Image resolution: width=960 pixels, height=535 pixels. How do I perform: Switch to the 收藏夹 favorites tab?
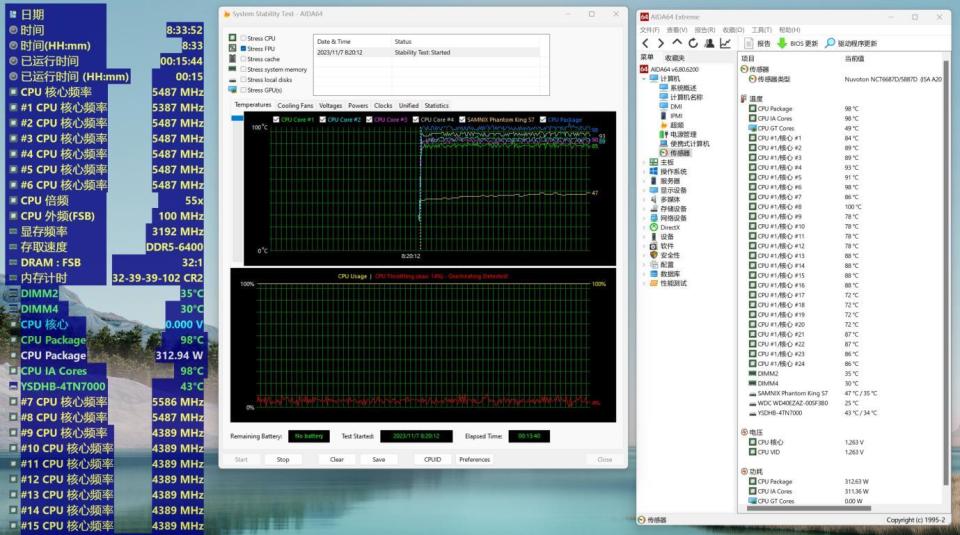click(675, 58)
